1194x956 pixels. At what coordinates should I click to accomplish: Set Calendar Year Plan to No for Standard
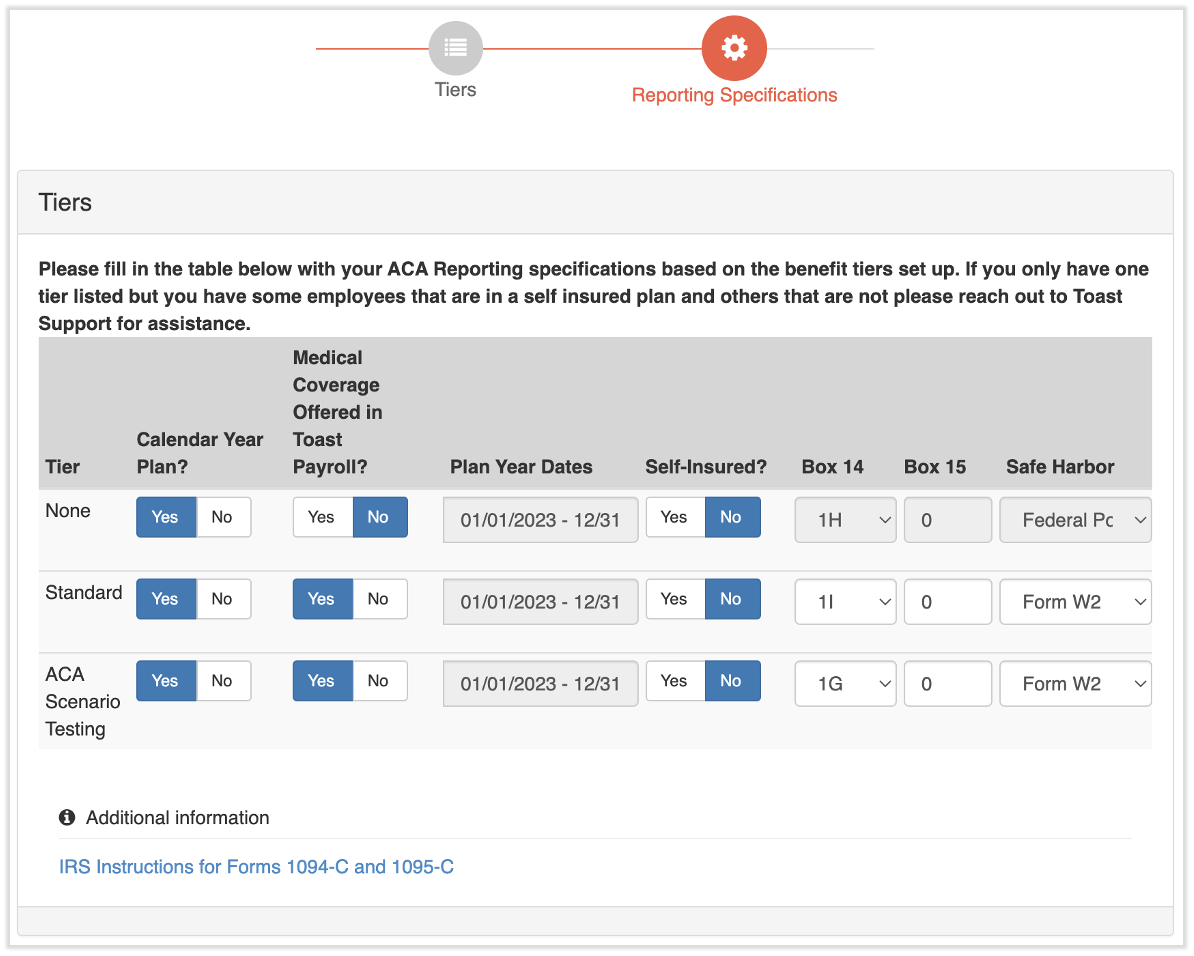[222, 599]
